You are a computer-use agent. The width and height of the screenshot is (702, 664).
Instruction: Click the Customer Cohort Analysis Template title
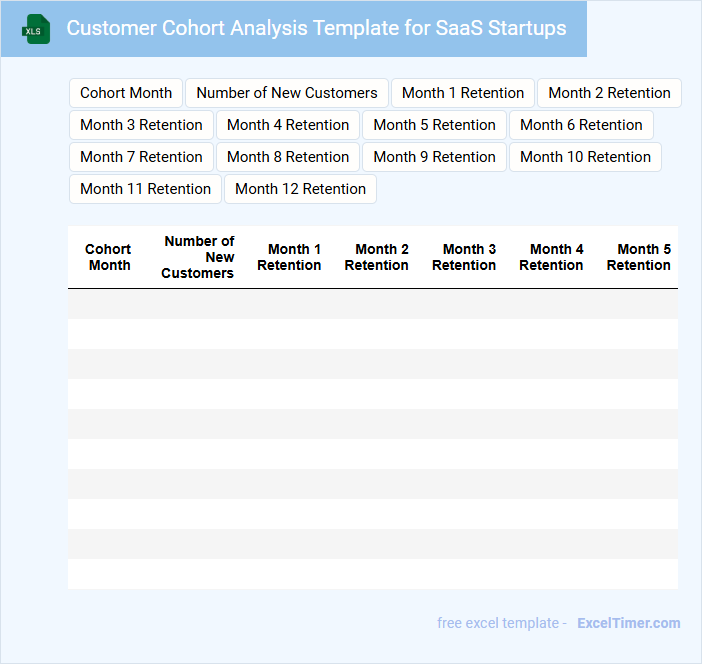pos(316,28)
